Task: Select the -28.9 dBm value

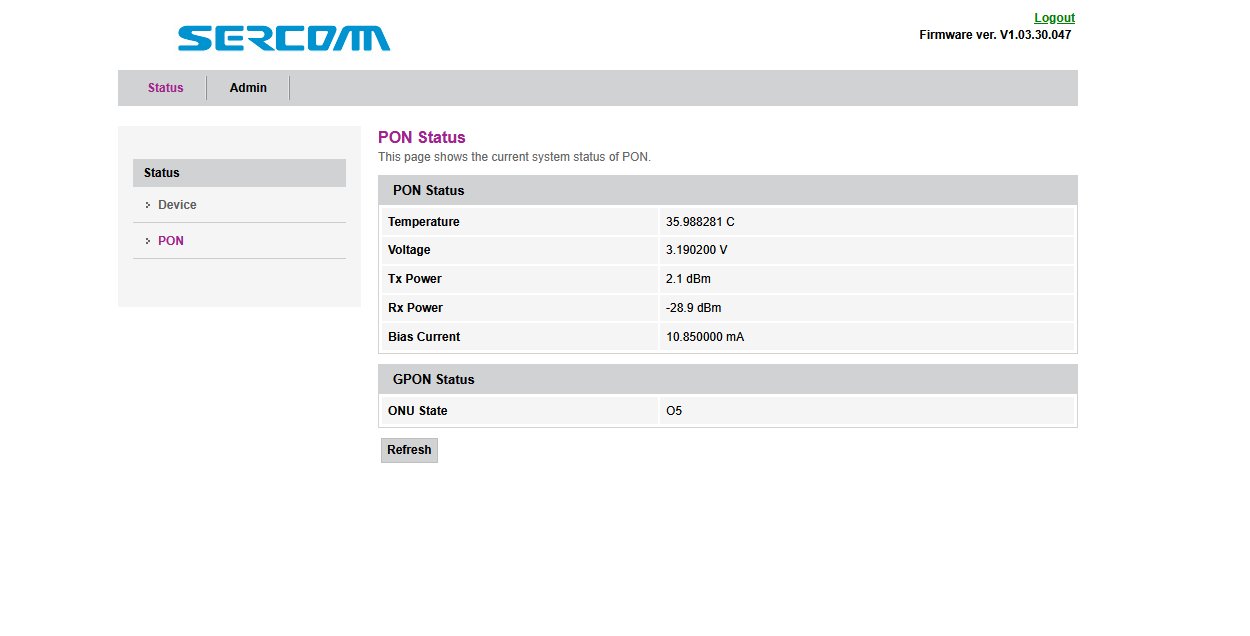Action: (x=693, y=308)
